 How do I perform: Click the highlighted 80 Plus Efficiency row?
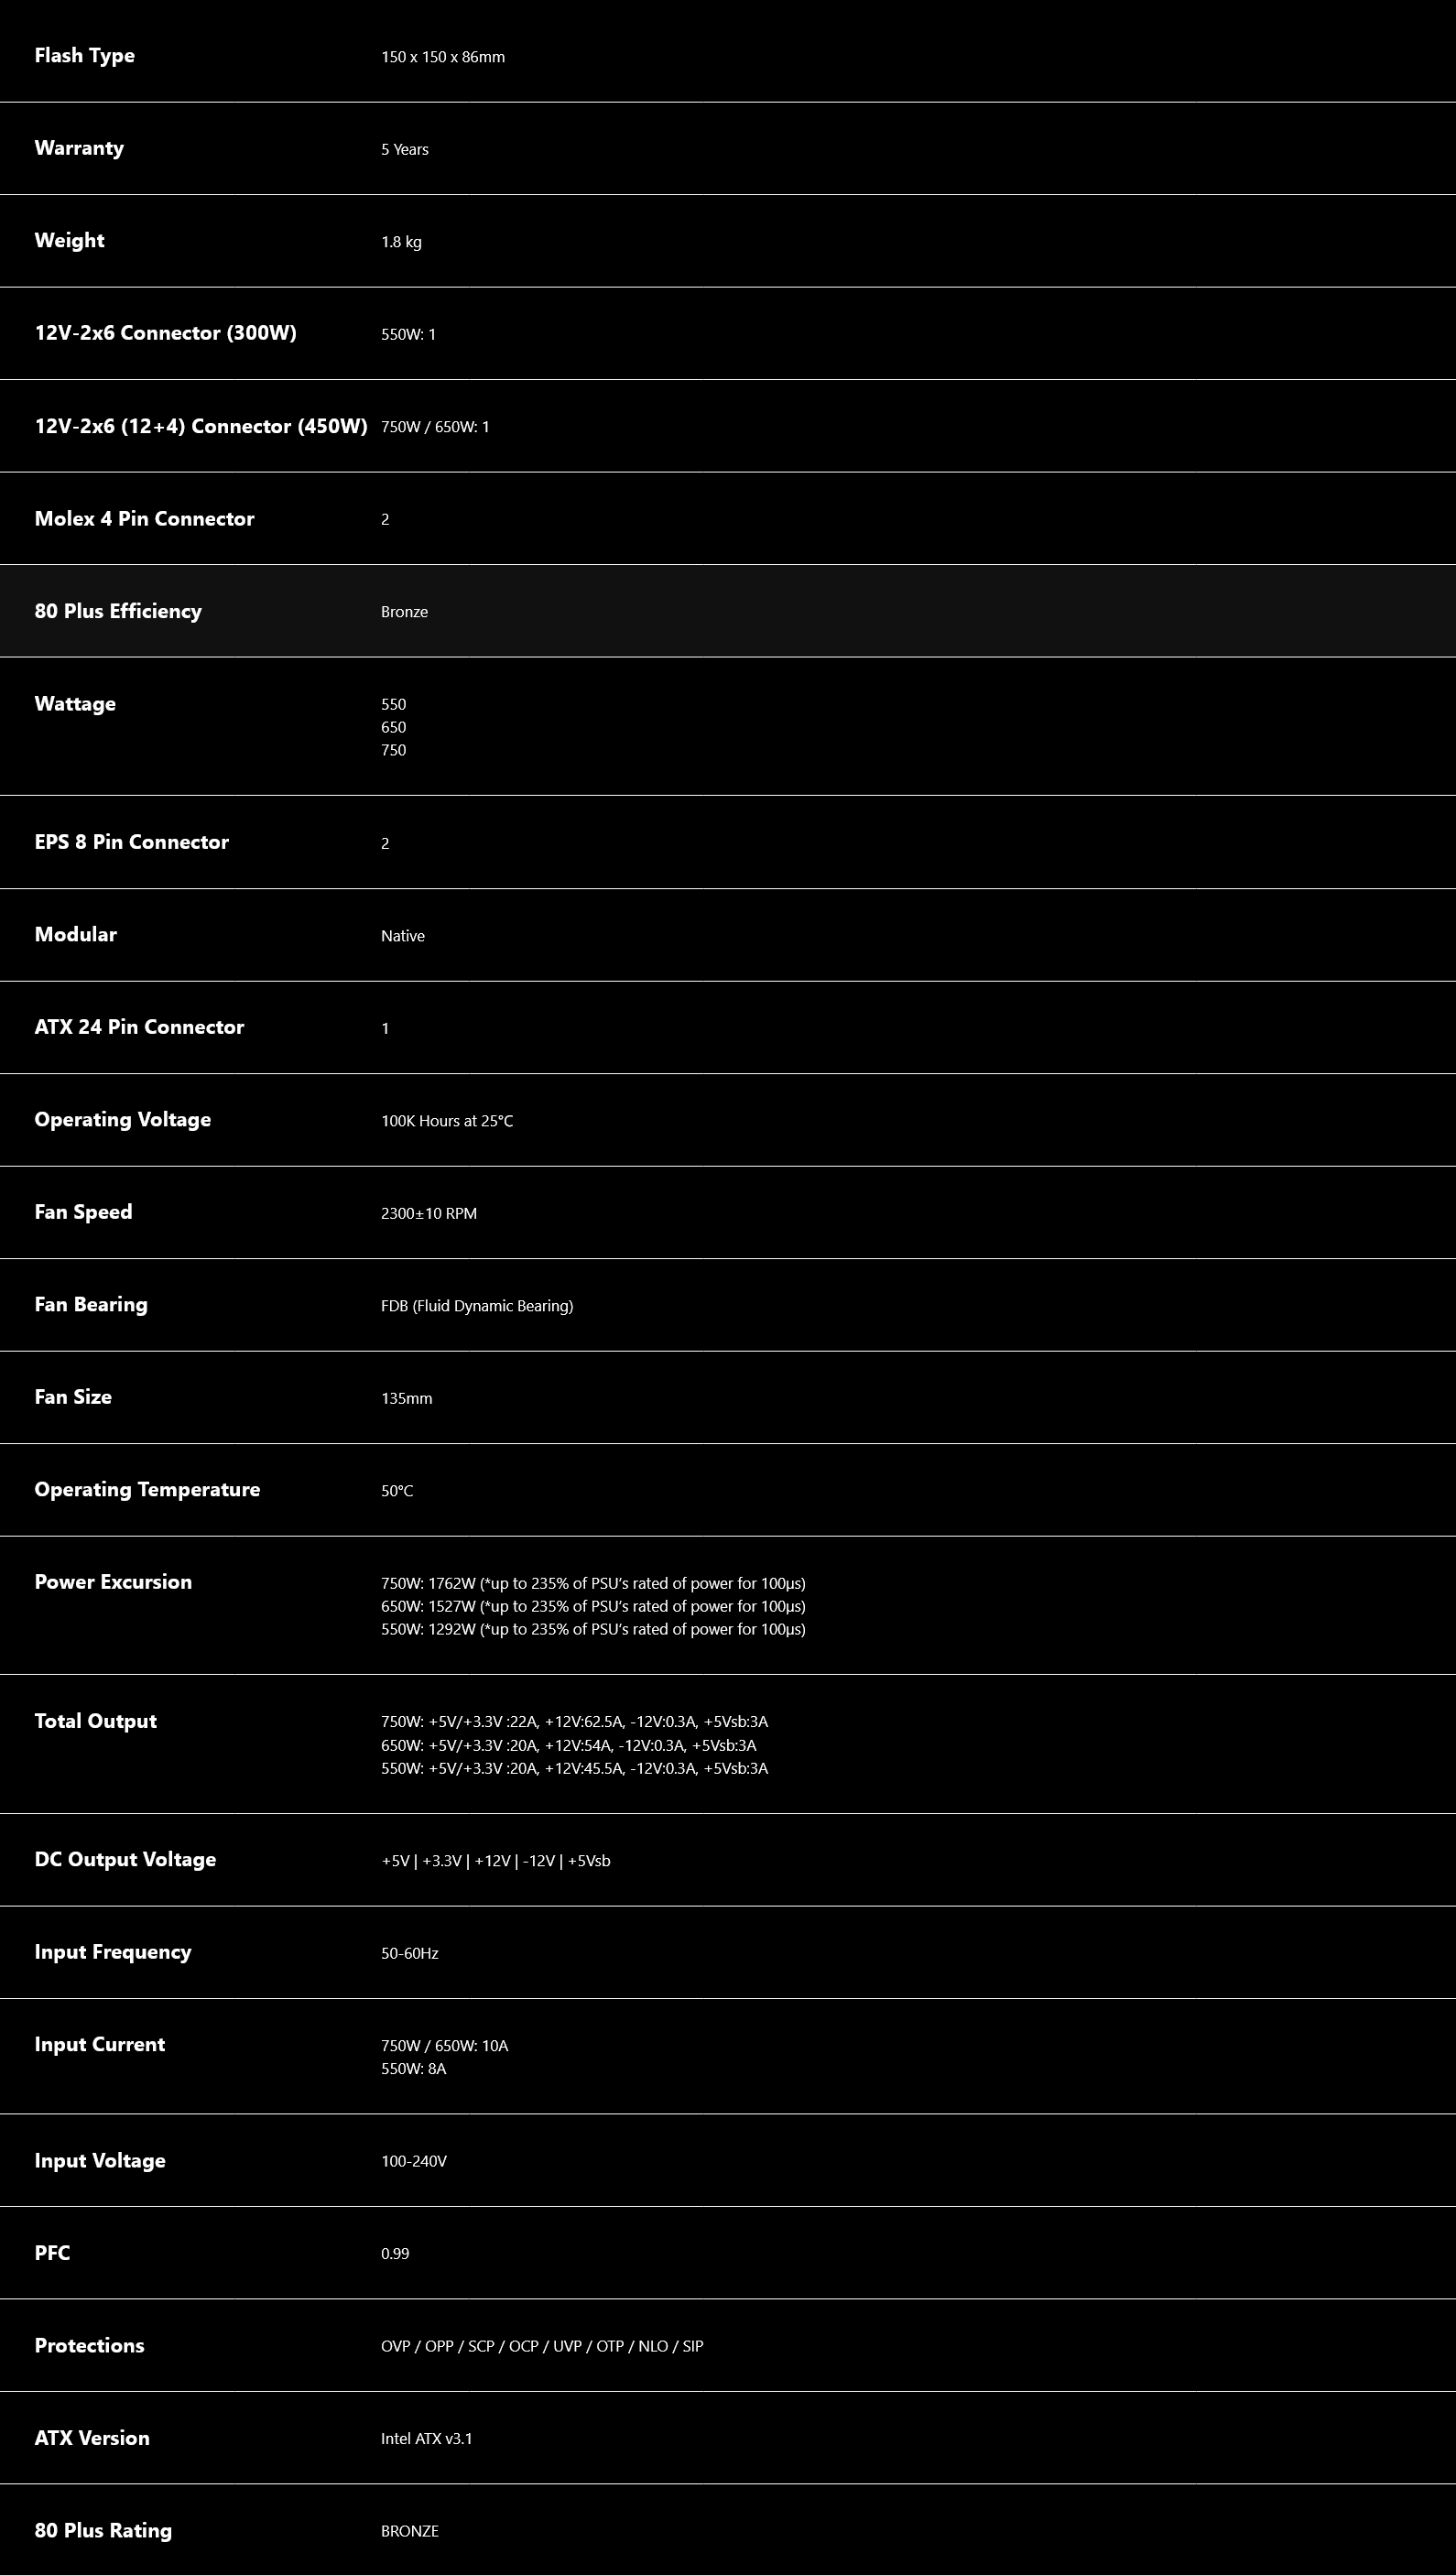point(728,611)
